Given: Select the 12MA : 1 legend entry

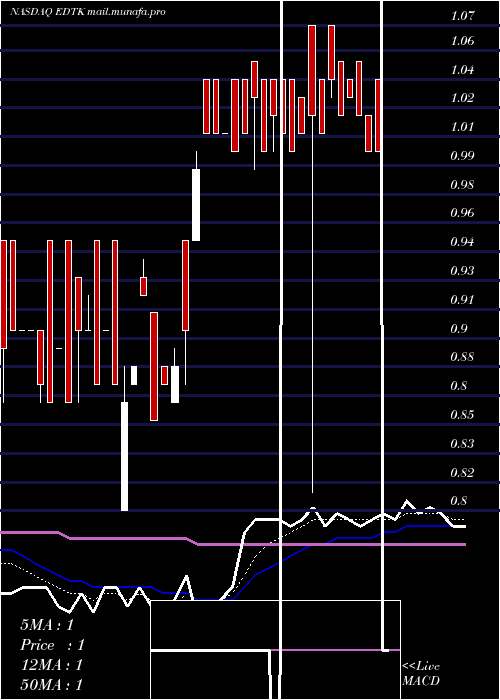Looking at the screenshot, I should [x=52, y=665].
